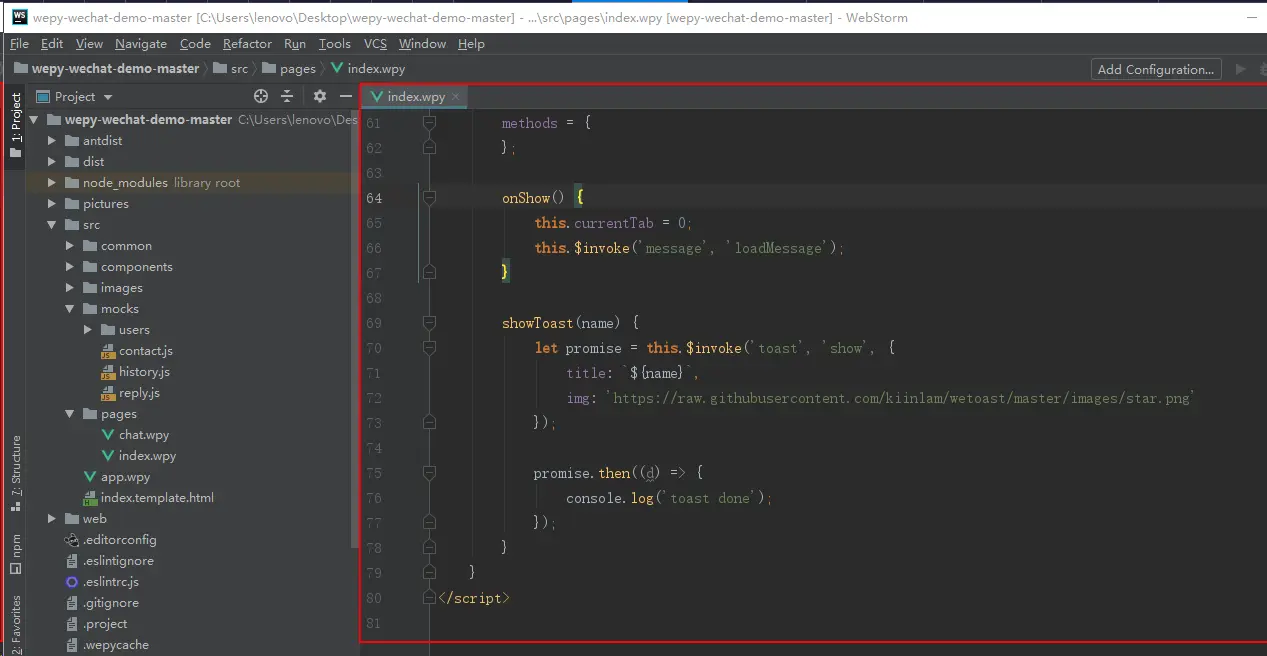Click the collapse all icon in Project panel
The height and width of the screenshot is (656, 1267).
click(x=287, y=96)
